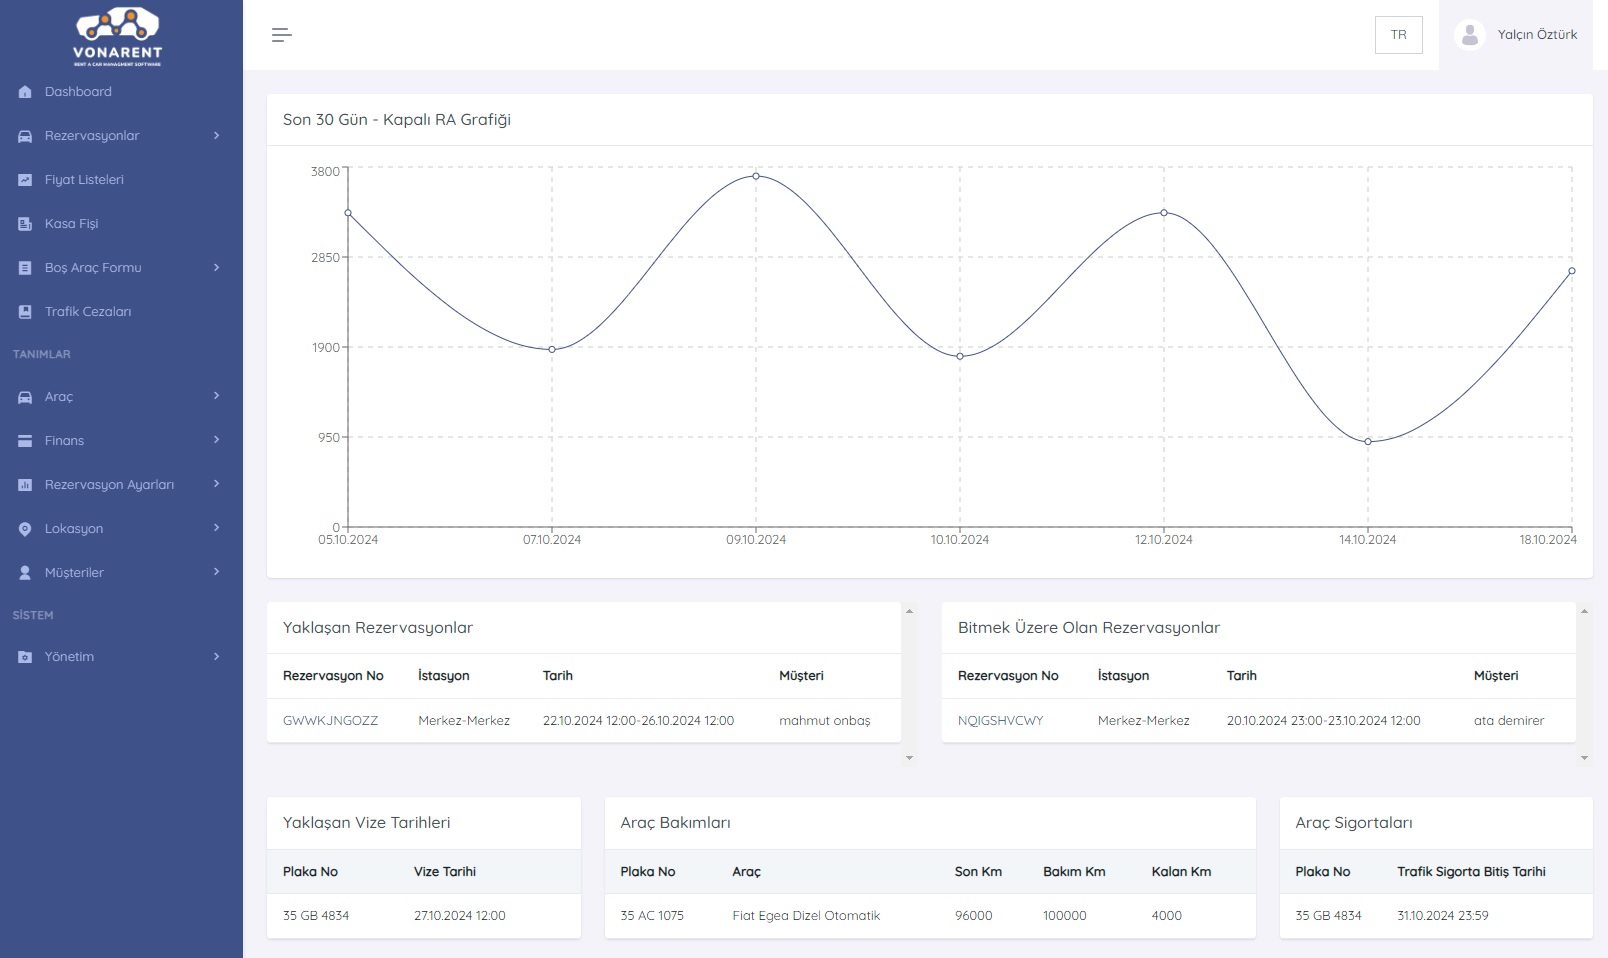Open the Boş Araç Formu menu
The height and width of the screenshot is (958, 1608).
tap(93, 268)
